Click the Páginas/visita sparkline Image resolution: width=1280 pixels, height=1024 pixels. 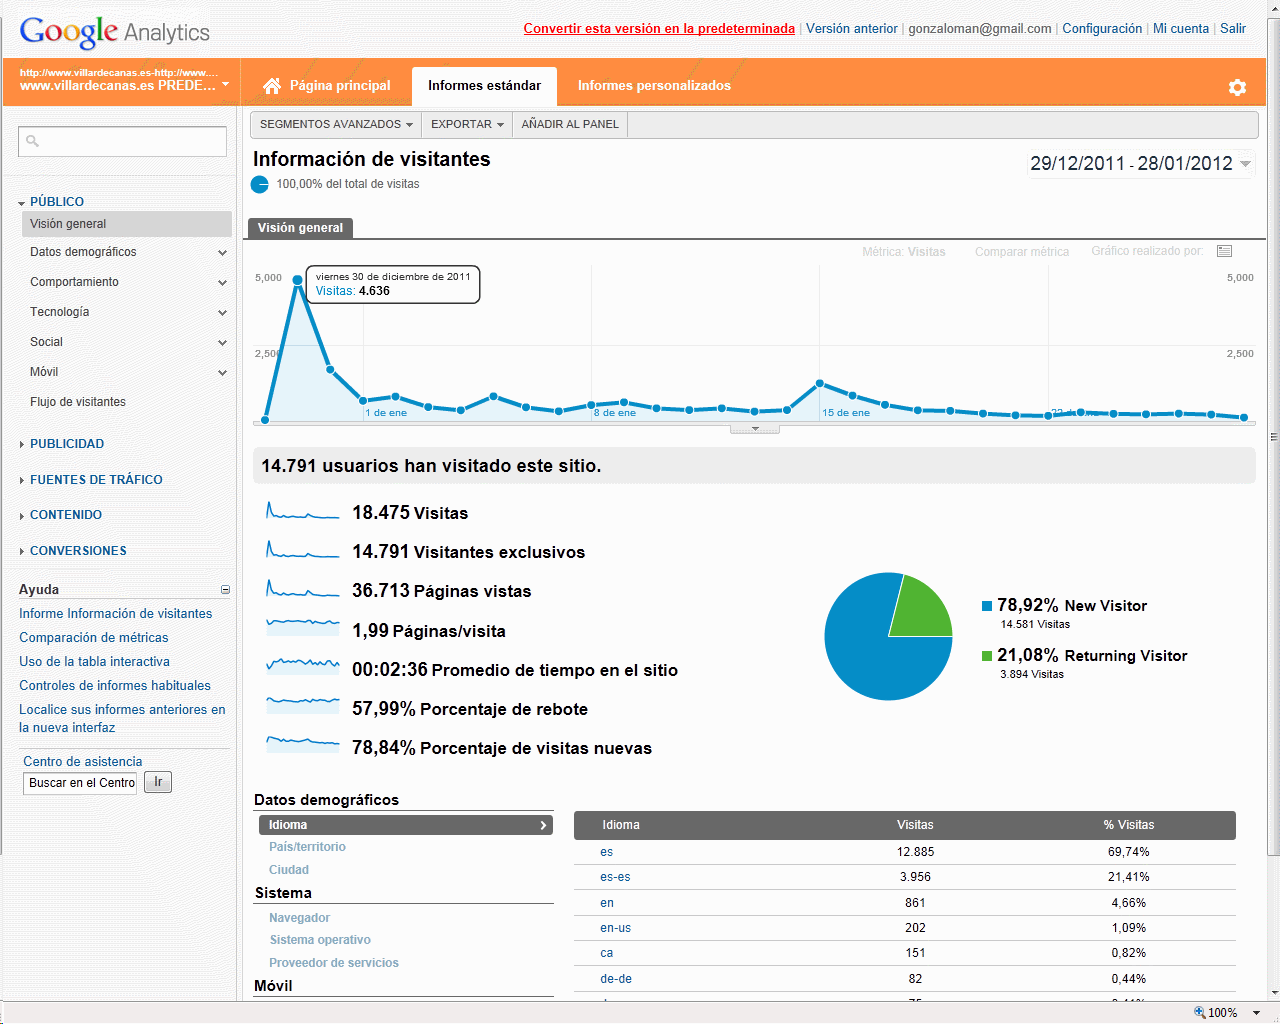point(303,628)
